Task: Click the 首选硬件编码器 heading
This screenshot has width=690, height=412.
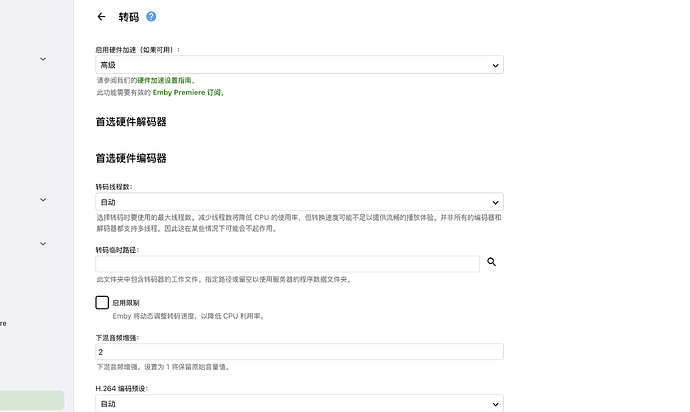Action: click(131, 158)
